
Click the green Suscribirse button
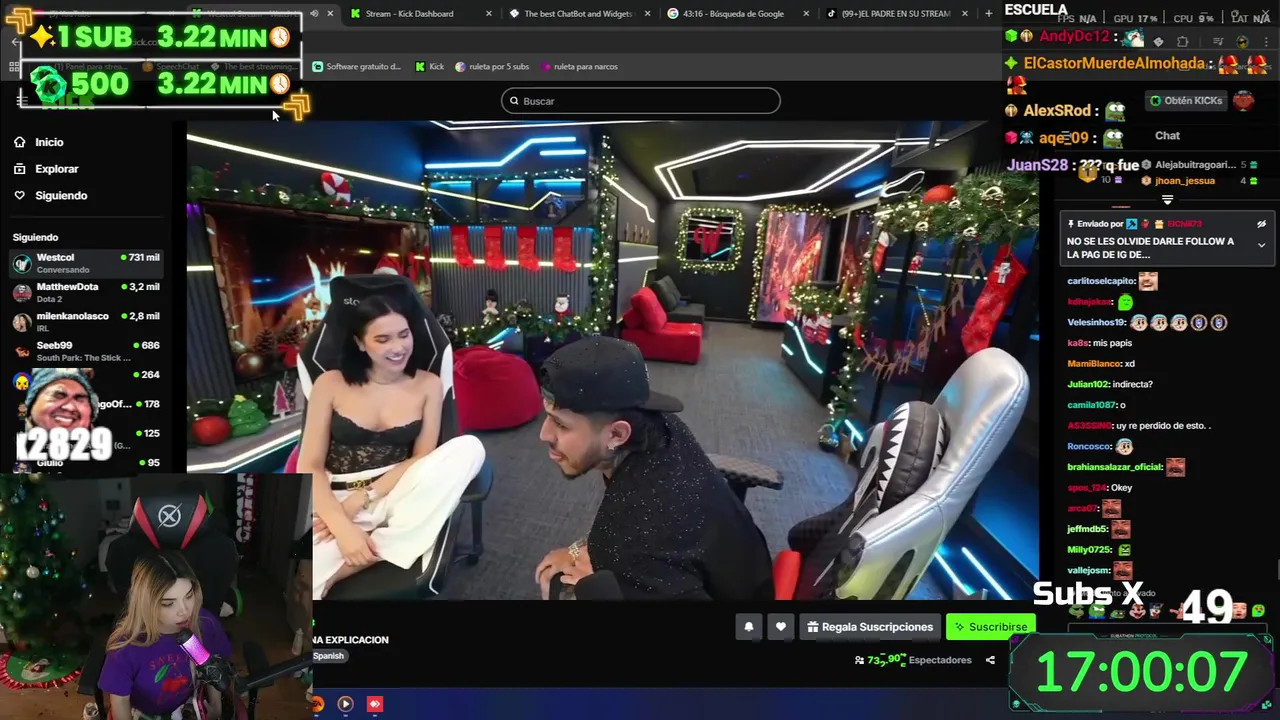990,627
